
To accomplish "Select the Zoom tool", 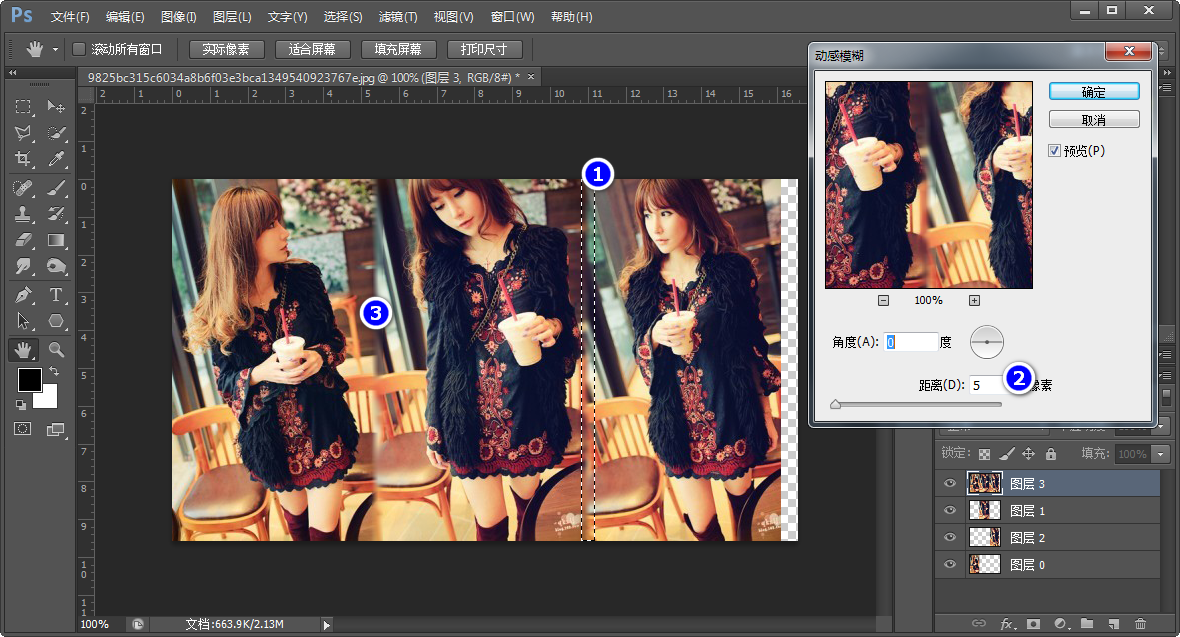I will [56, 349].
